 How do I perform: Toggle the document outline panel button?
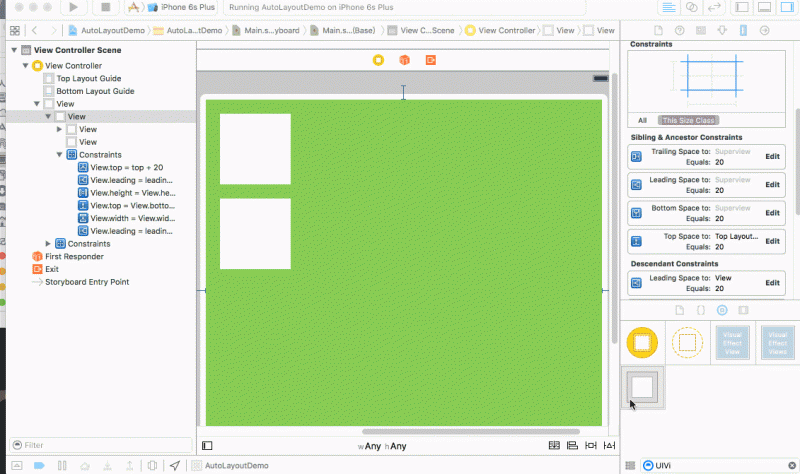point(207,446)
